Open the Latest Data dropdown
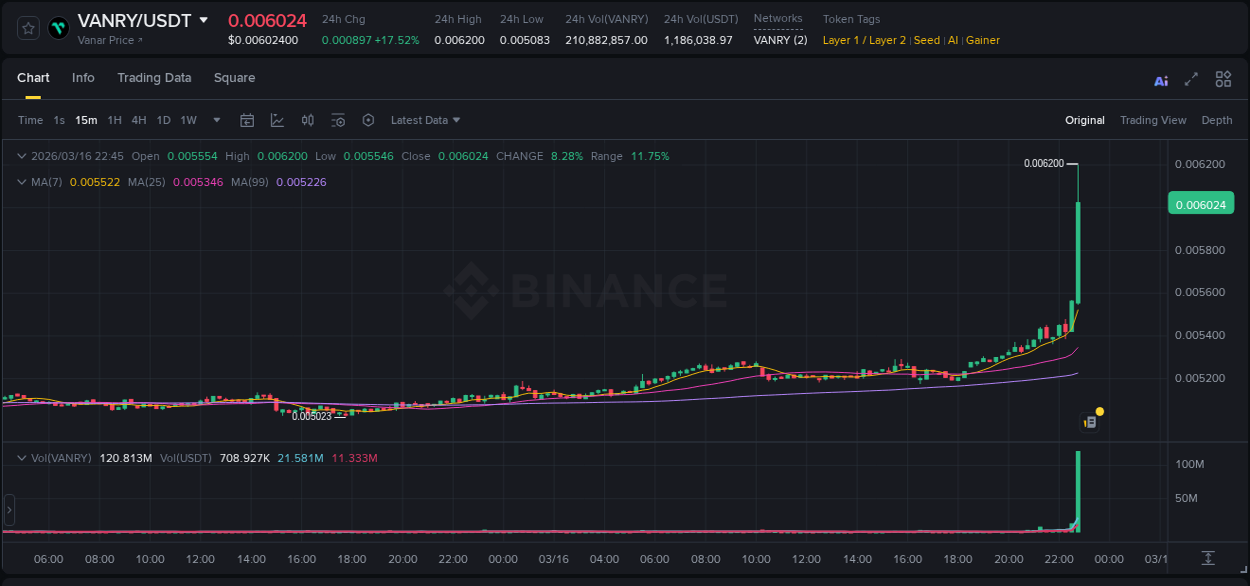 point(425,119)
